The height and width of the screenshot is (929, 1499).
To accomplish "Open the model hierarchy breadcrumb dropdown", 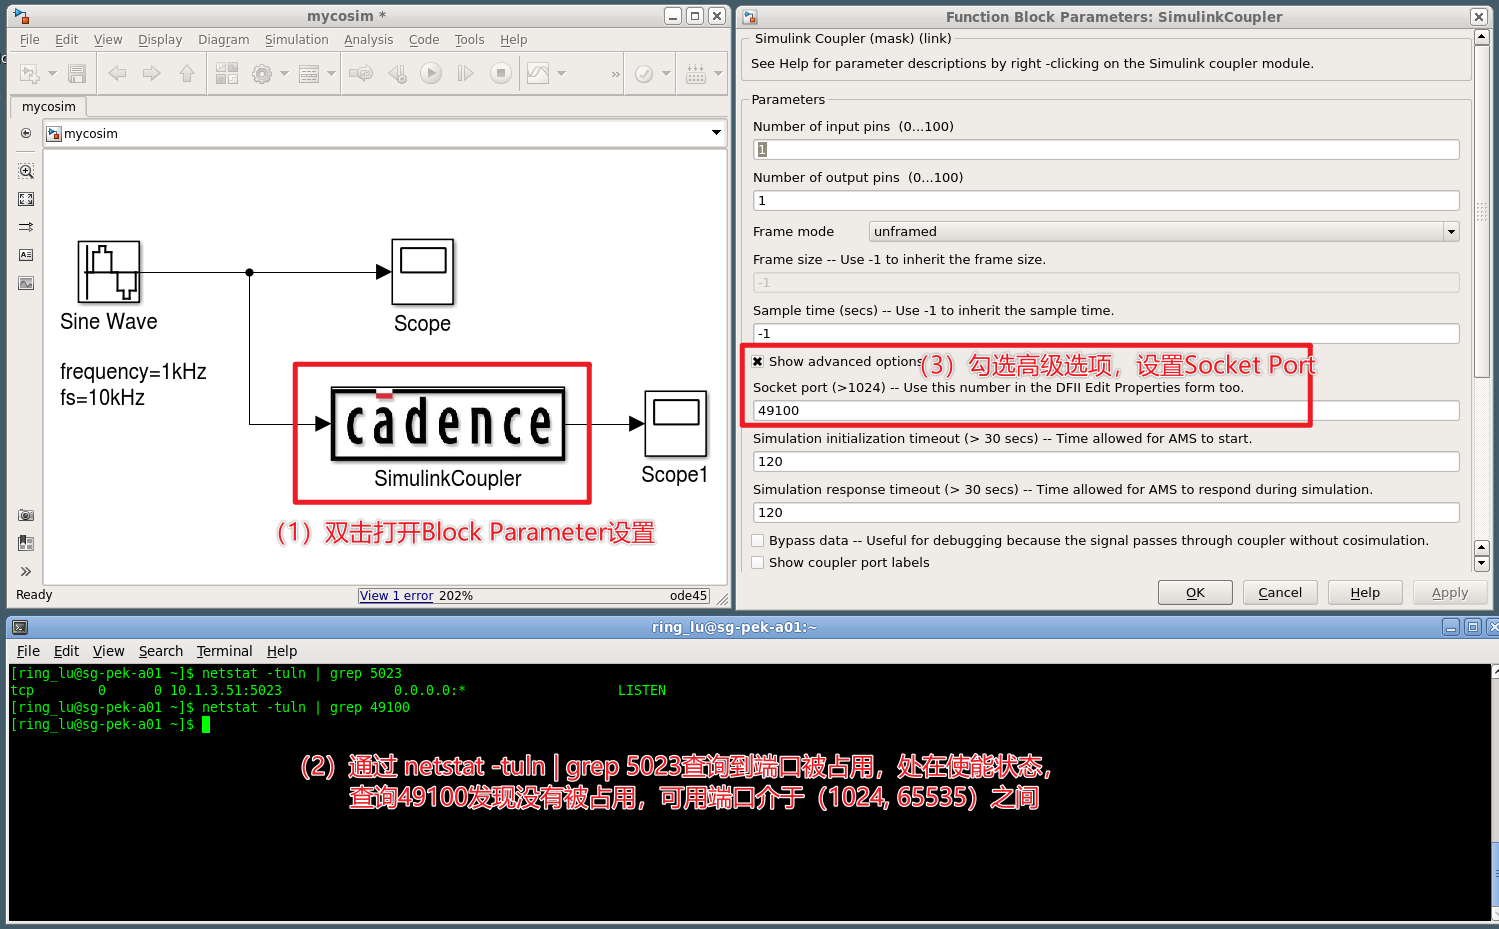I will click(x=716, y=132).
